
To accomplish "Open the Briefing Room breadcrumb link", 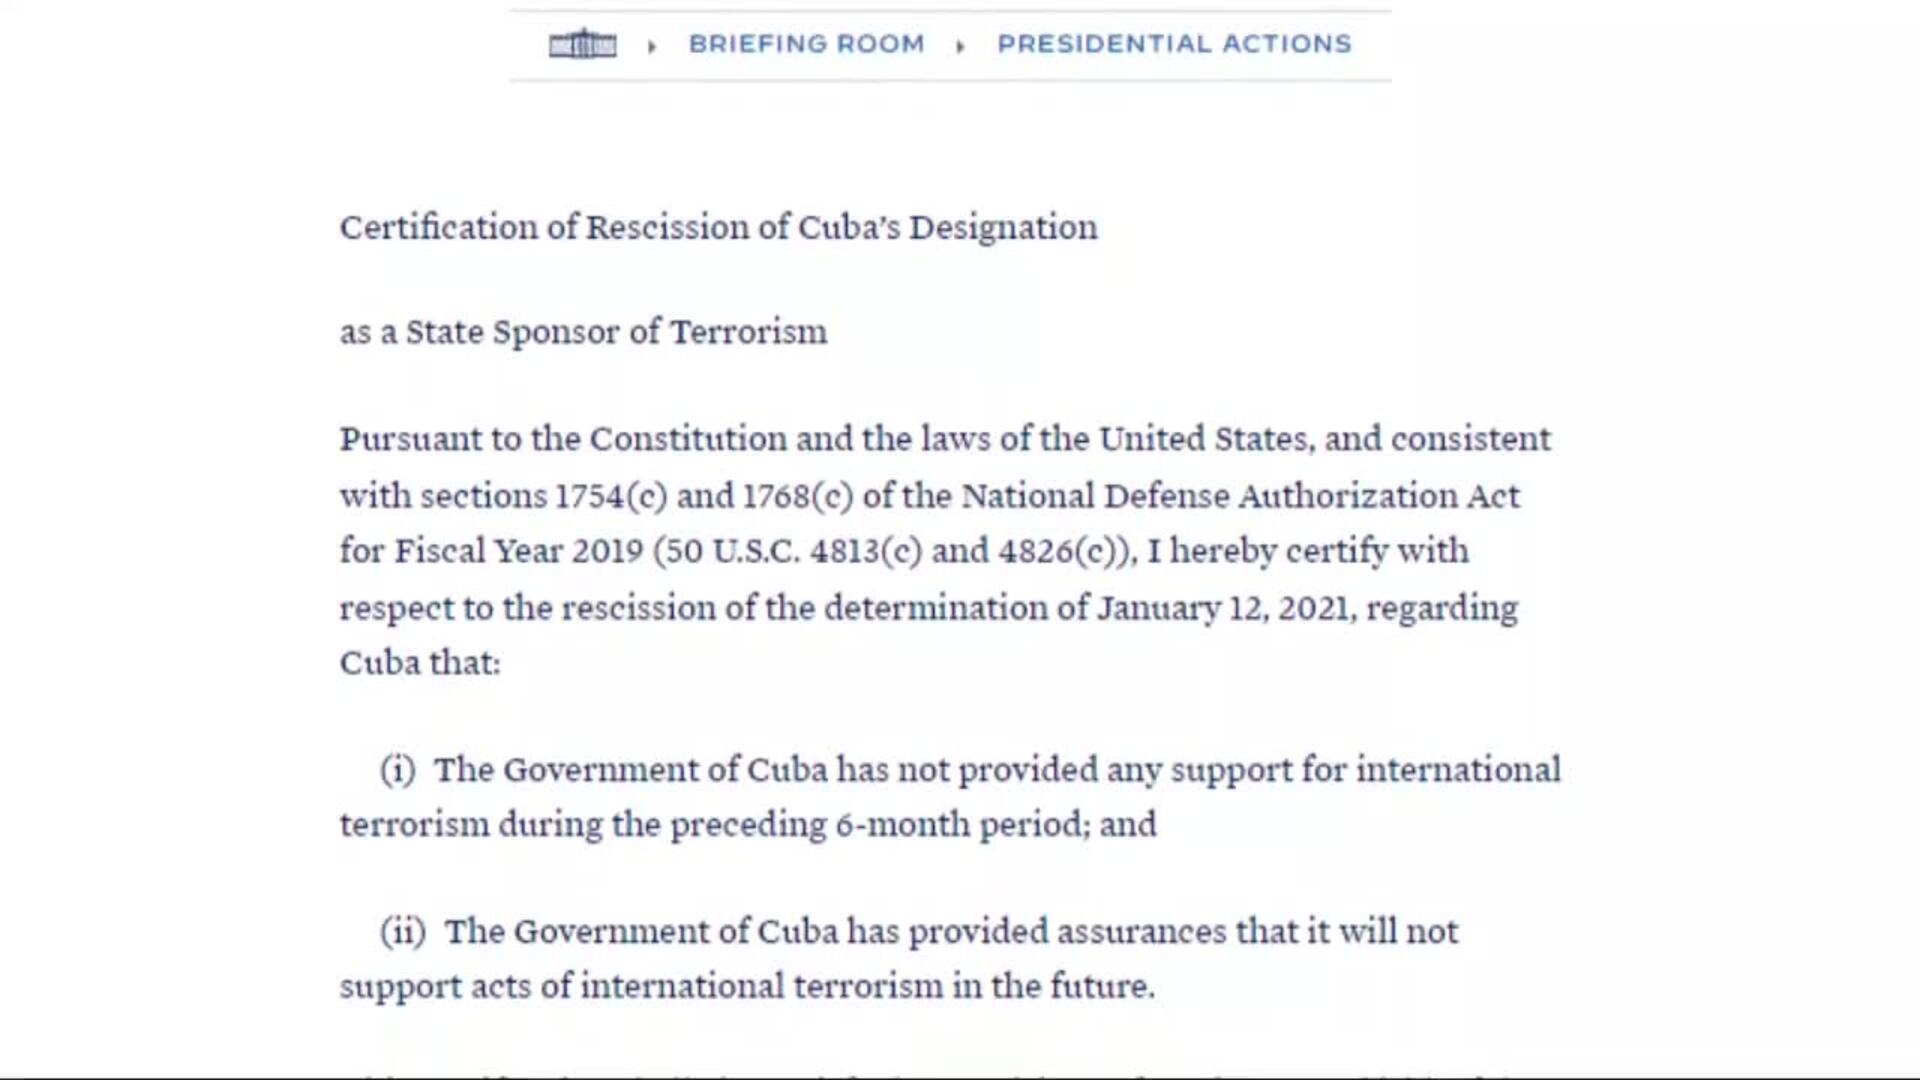I will pyautogui.click(x=806, y=44).
